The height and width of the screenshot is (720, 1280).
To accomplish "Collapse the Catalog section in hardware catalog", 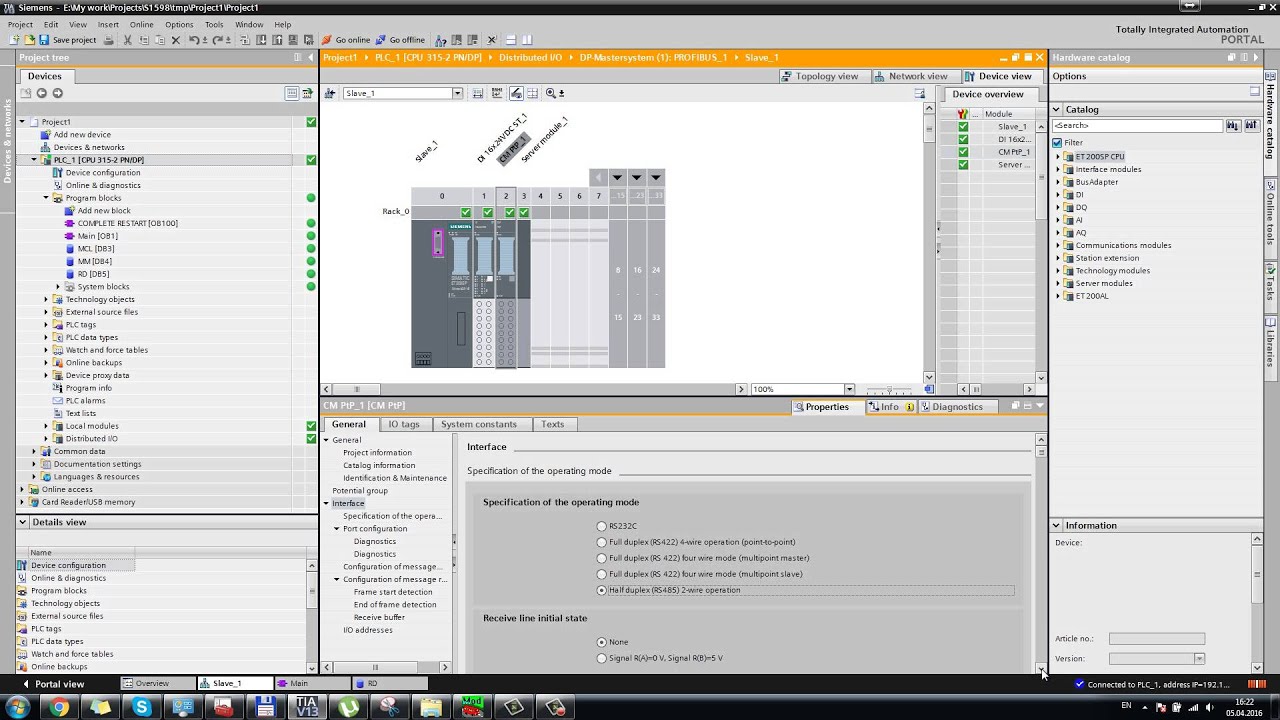I will [1056, 109].
